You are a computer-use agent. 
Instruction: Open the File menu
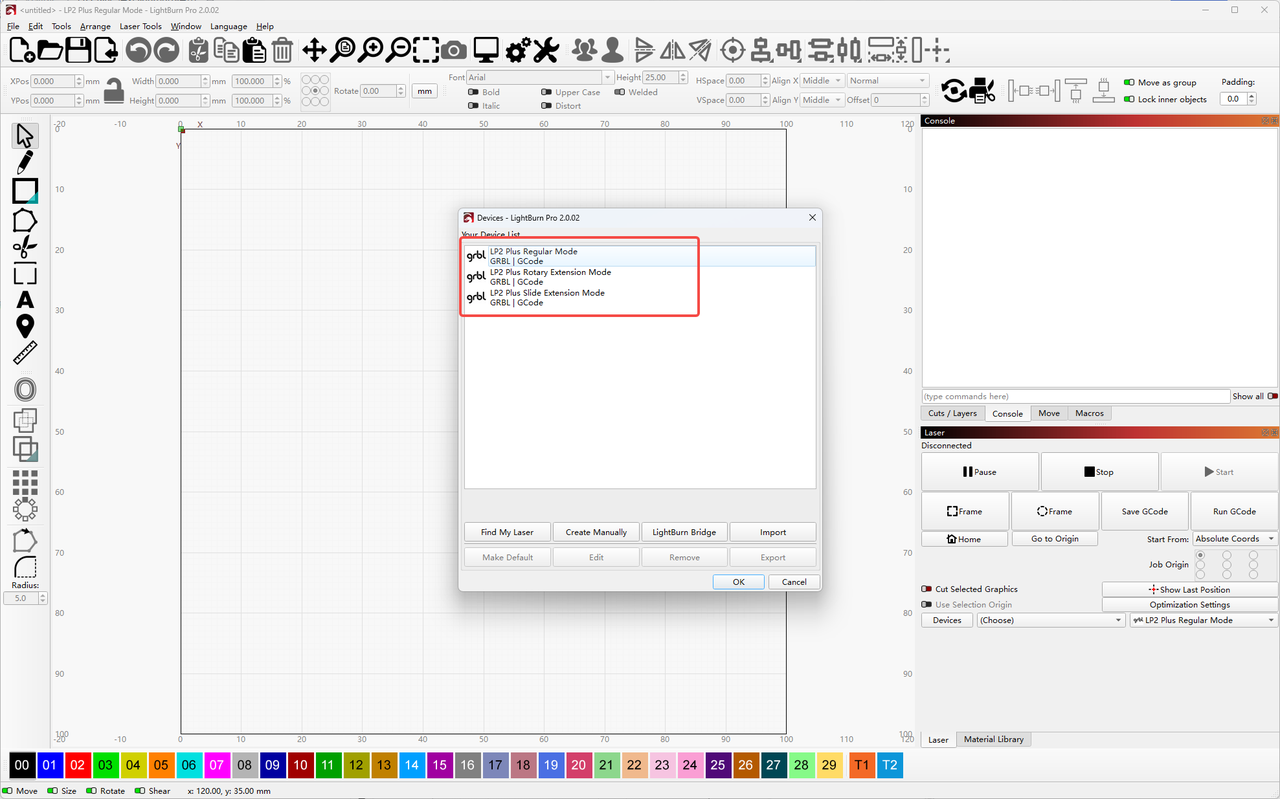pyautogui.click(x=13, y=26)
